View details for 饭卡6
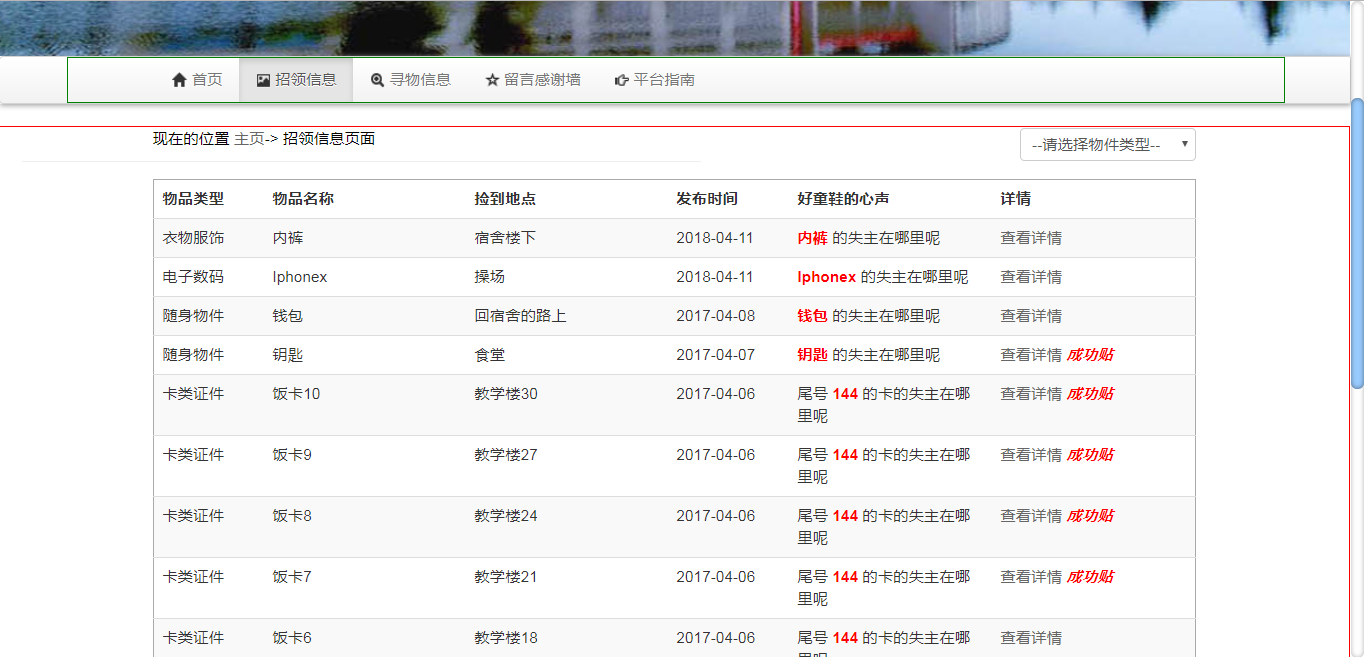The image size is (1364, 657). pyautogui.click(x=1031, y=638)
